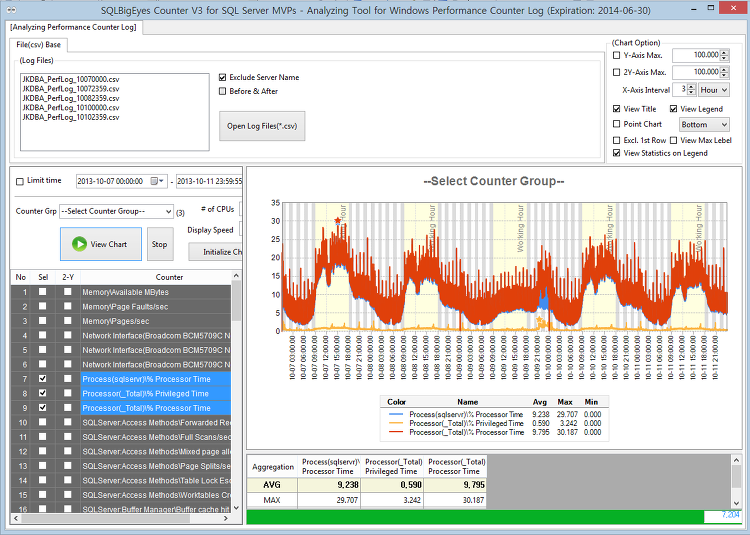Click the red star max marker on chart
The height and width of the screenshot is (535, 750).
(x=338, y=220)
